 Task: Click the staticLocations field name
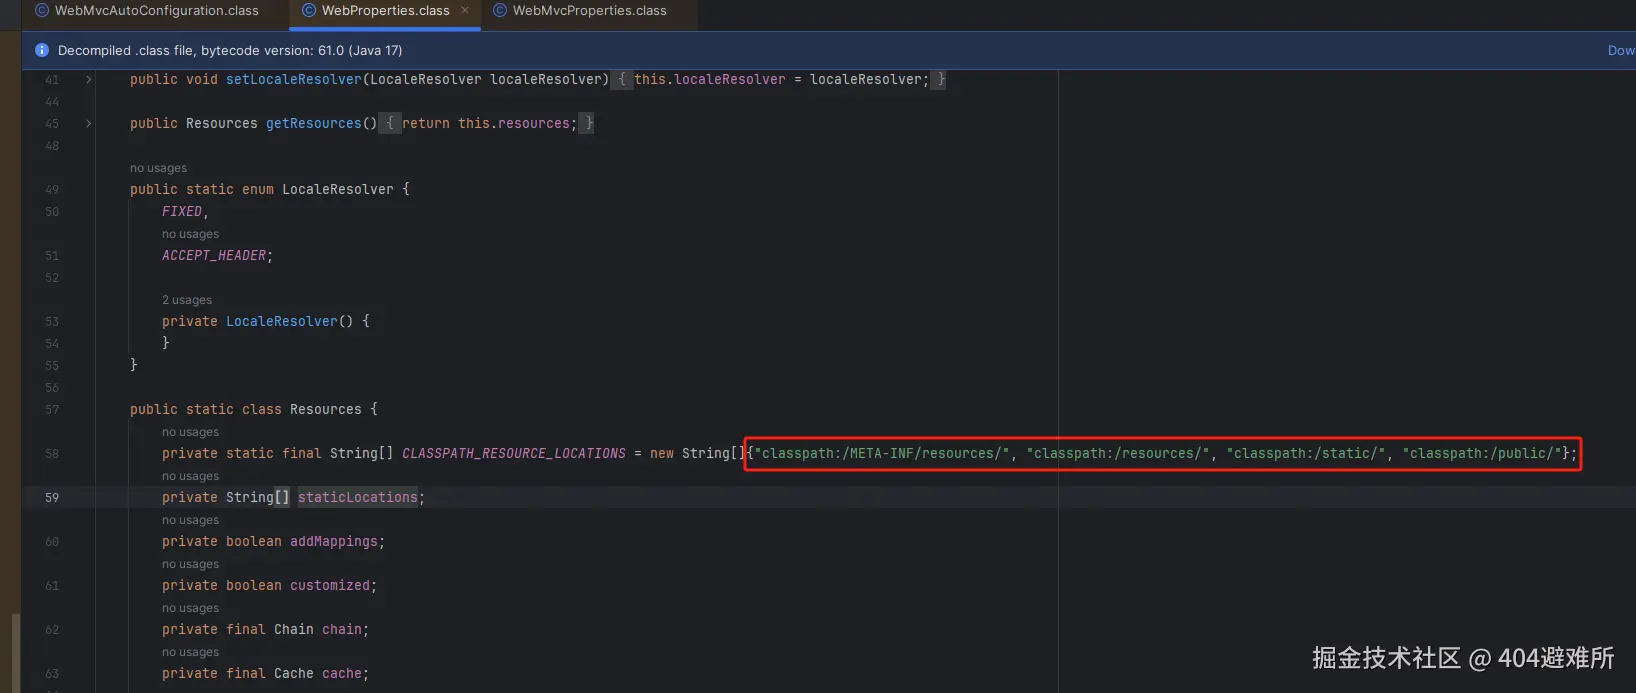[x=357, y=497]
